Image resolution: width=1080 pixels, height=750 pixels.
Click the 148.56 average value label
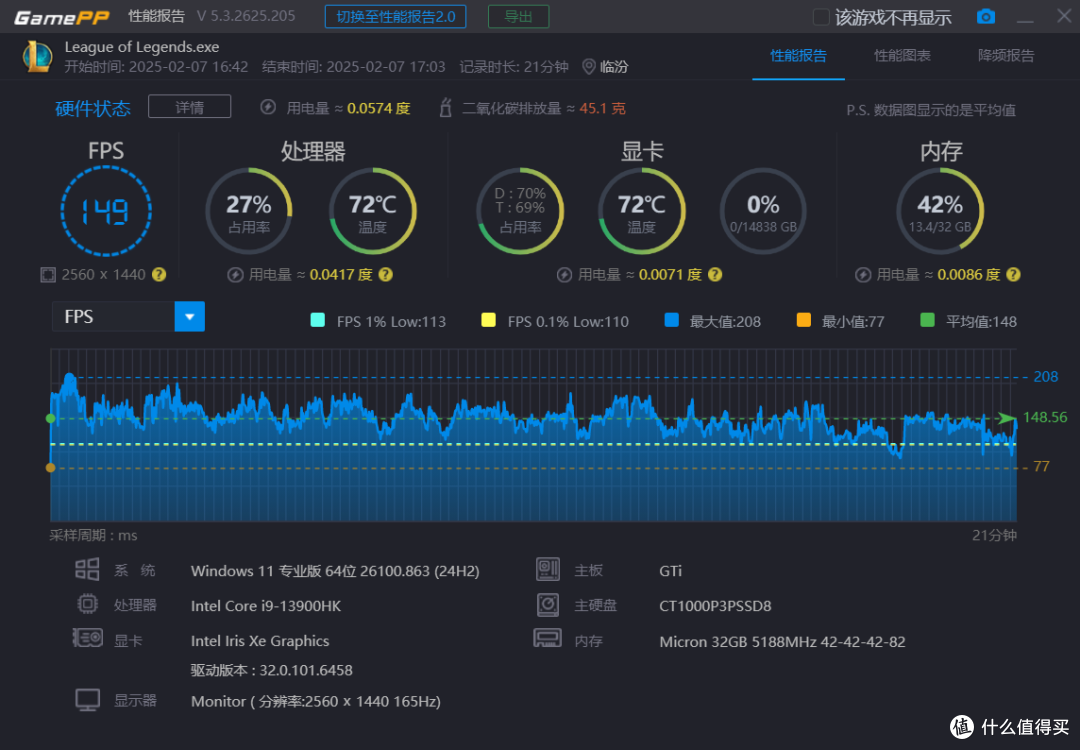[x=1045, y=417]
